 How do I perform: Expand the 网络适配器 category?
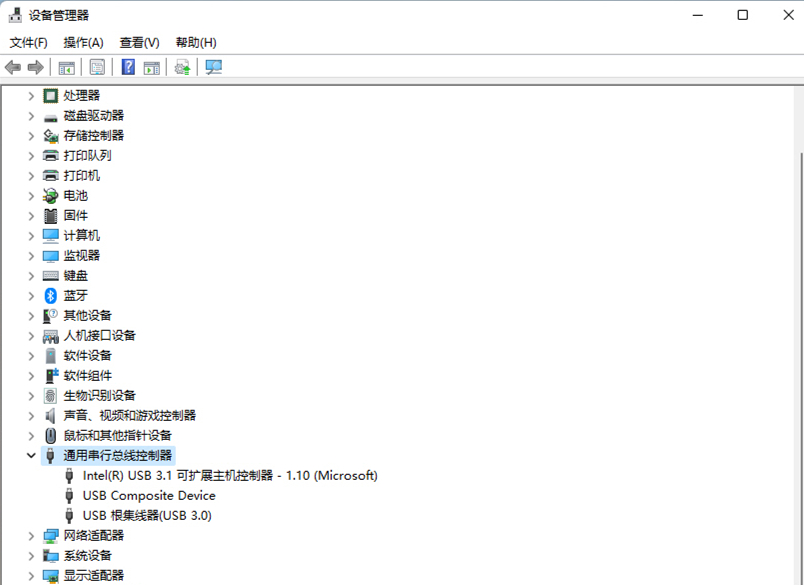click(x=31, y=535)
